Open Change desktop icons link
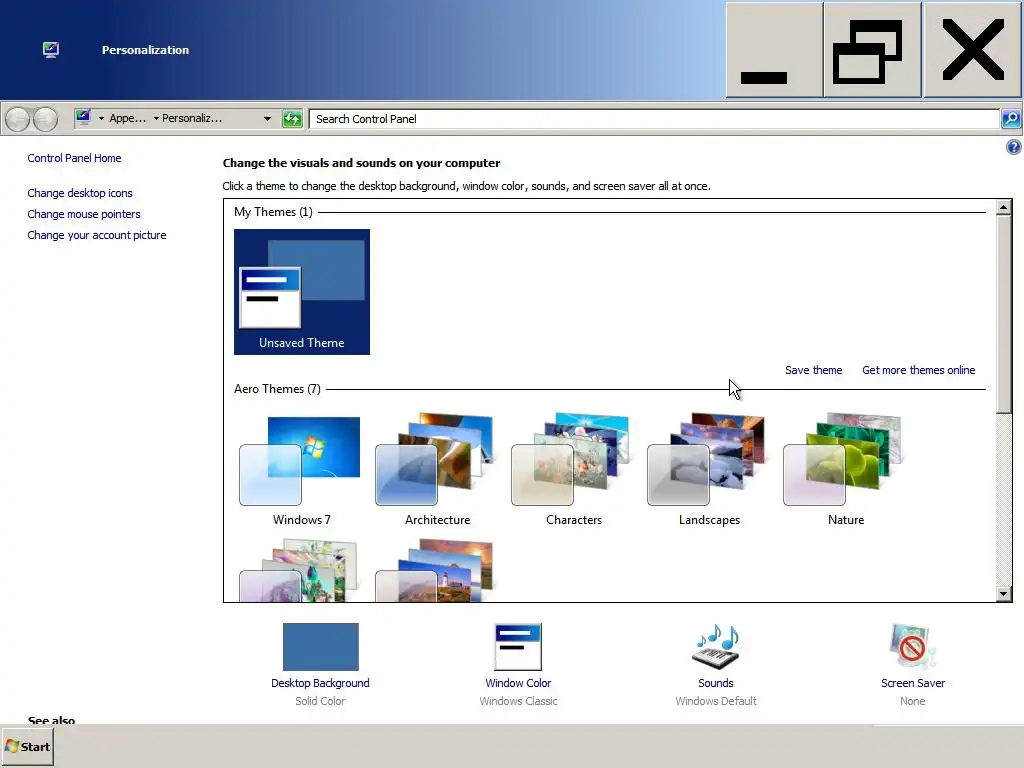This screenshot has height=768, width=1024. tap(80, 193)
